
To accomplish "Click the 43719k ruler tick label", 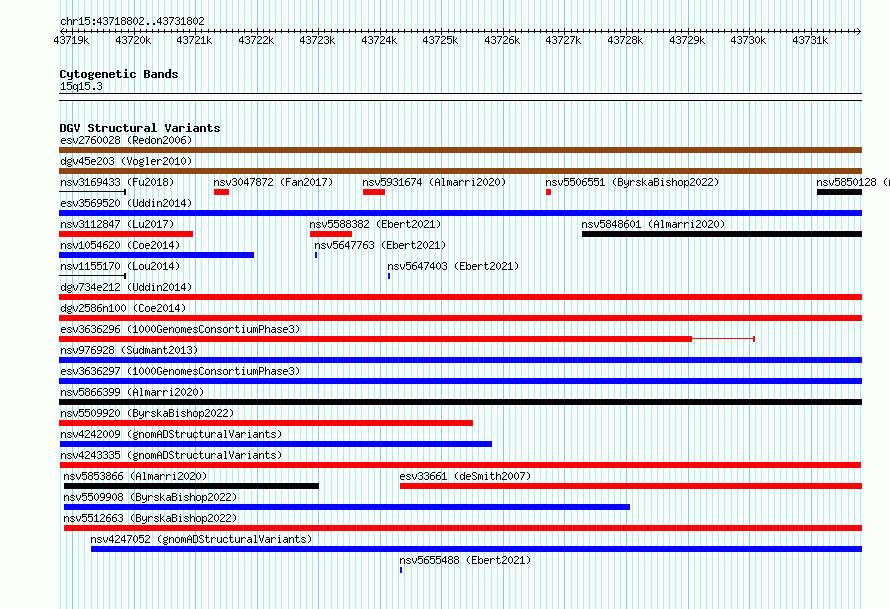I will [71, 40].
